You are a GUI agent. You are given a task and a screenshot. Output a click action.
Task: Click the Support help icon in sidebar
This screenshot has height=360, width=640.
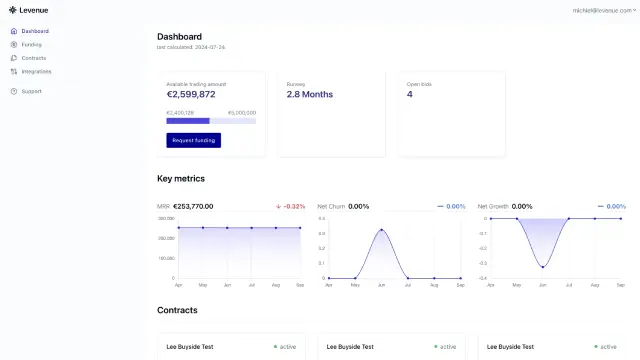(x=14, y=91)
